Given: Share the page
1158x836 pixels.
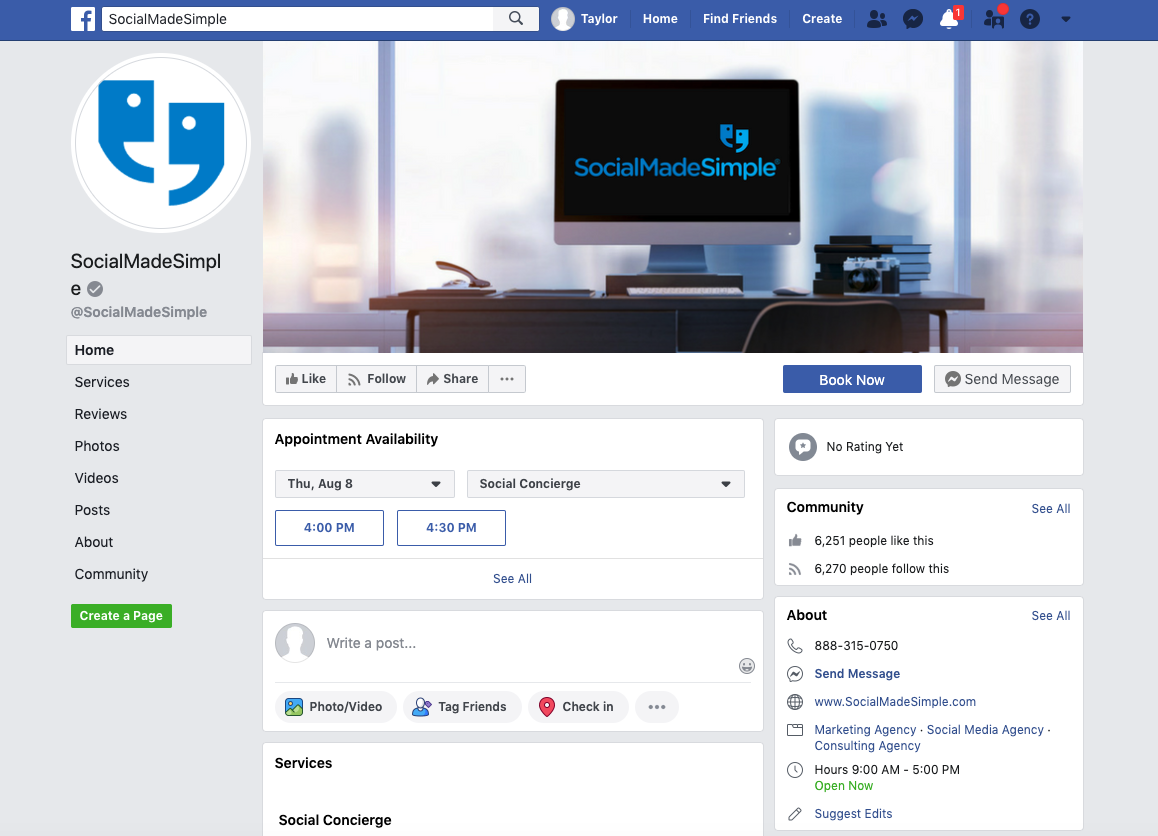Looking at the screenshot, I should click(x=452, y=379).
